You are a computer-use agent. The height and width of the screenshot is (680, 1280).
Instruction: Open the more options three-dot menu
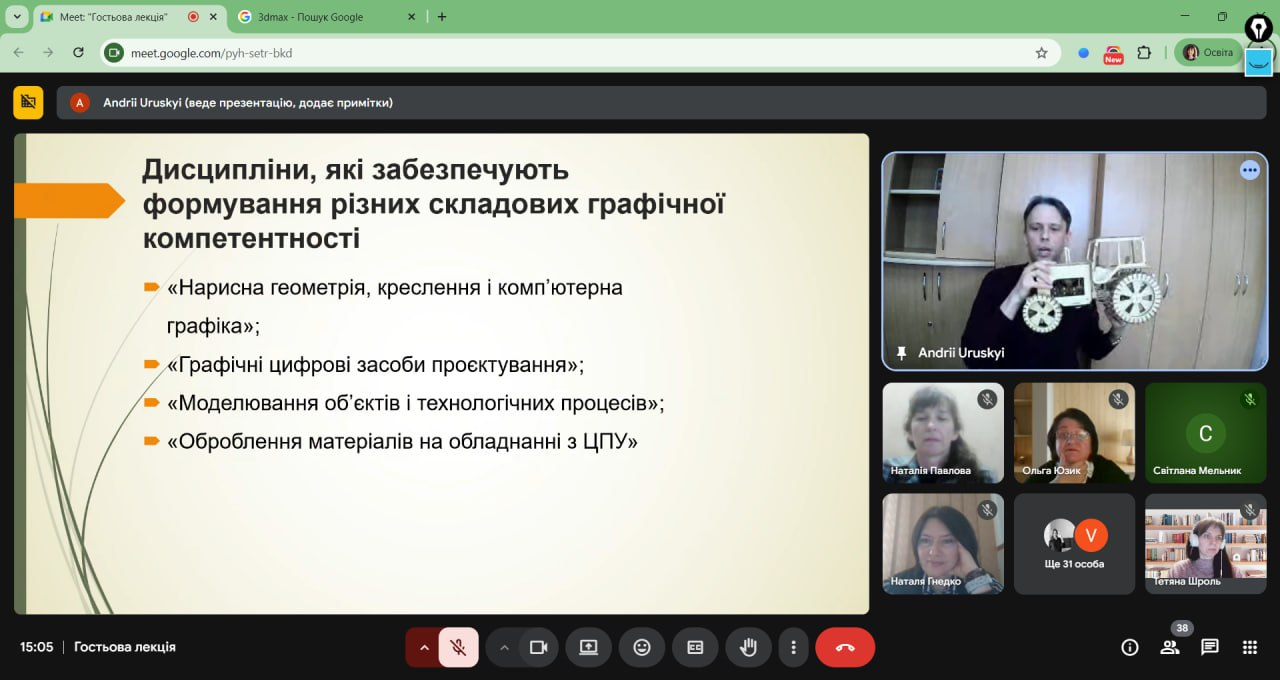(793, 647)
